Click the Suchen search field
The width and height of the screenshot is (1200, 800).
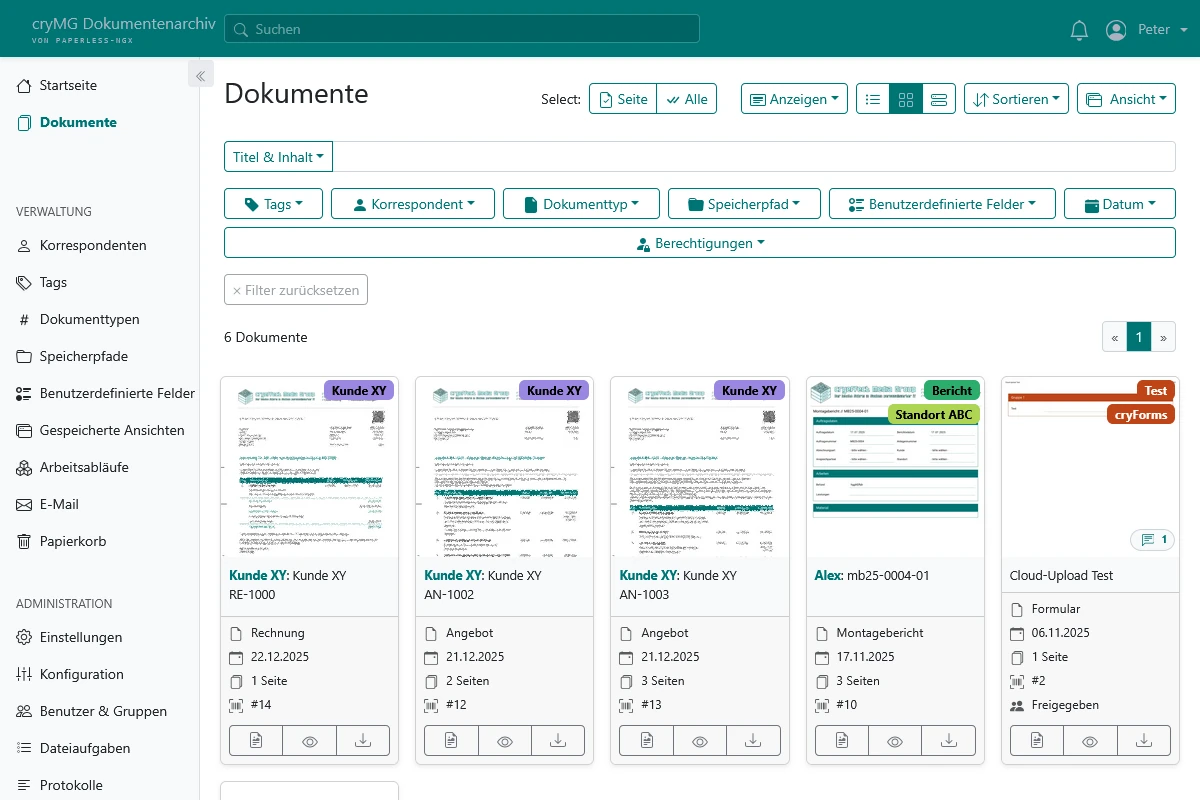(462, 29)
